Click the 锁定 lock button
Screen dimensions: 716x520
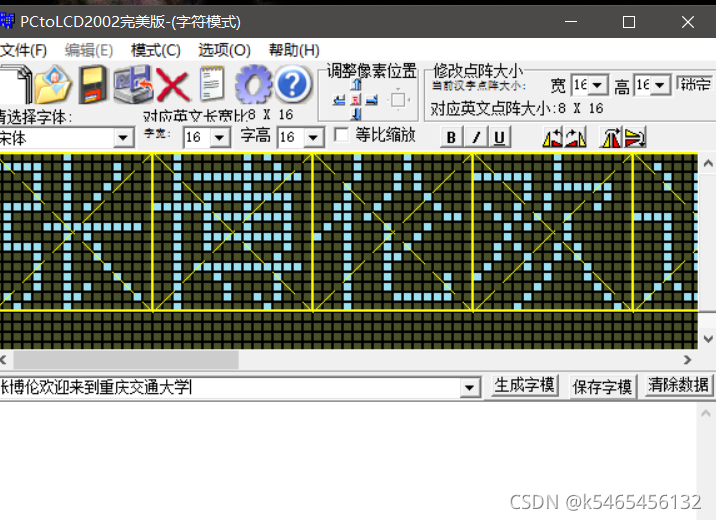(x=695, y=84)
